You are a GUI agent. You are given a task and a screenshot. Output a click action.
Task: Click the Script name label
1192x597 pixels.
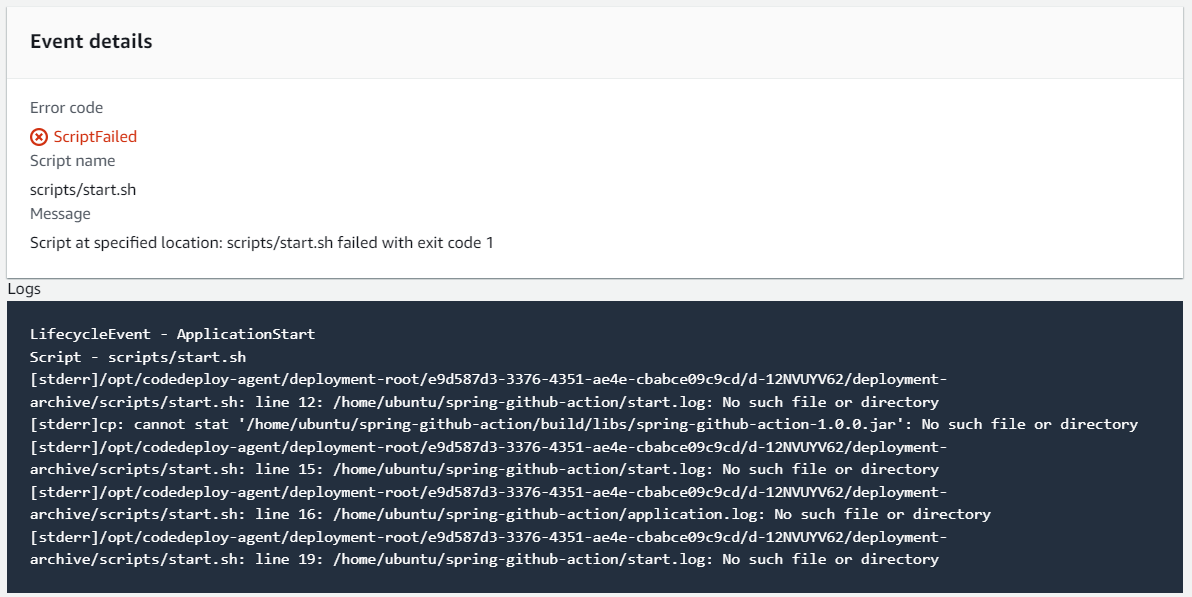(x=72, y=160)
